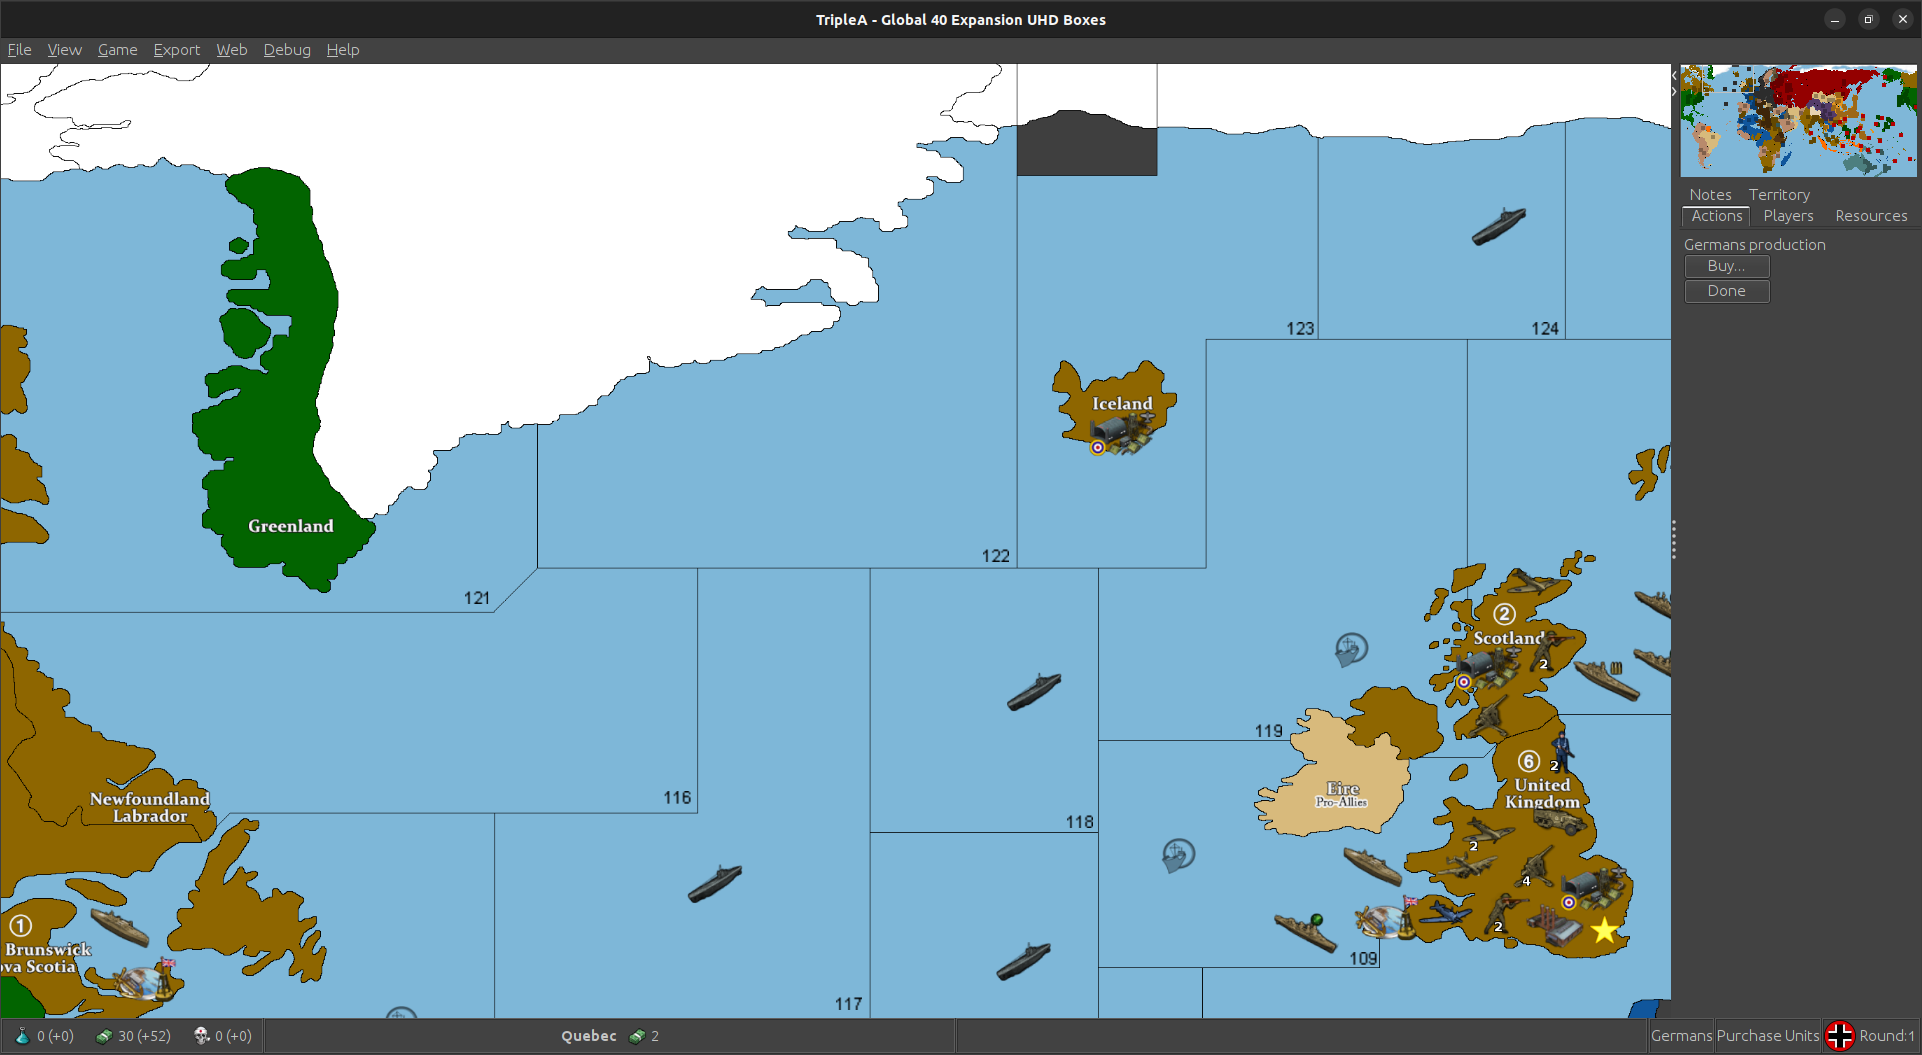
Task: Click the Buy... button
Action: coord(1726,266)
